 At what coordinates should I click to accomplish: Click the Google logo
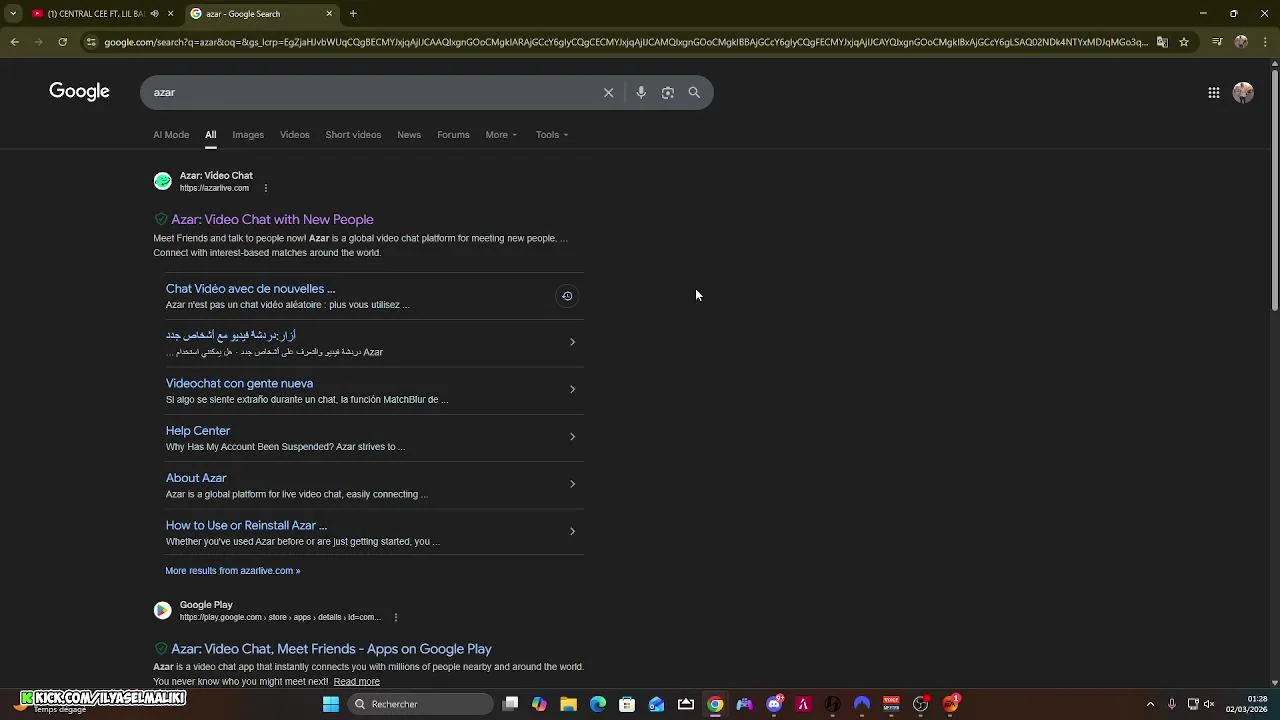(79, 92)
